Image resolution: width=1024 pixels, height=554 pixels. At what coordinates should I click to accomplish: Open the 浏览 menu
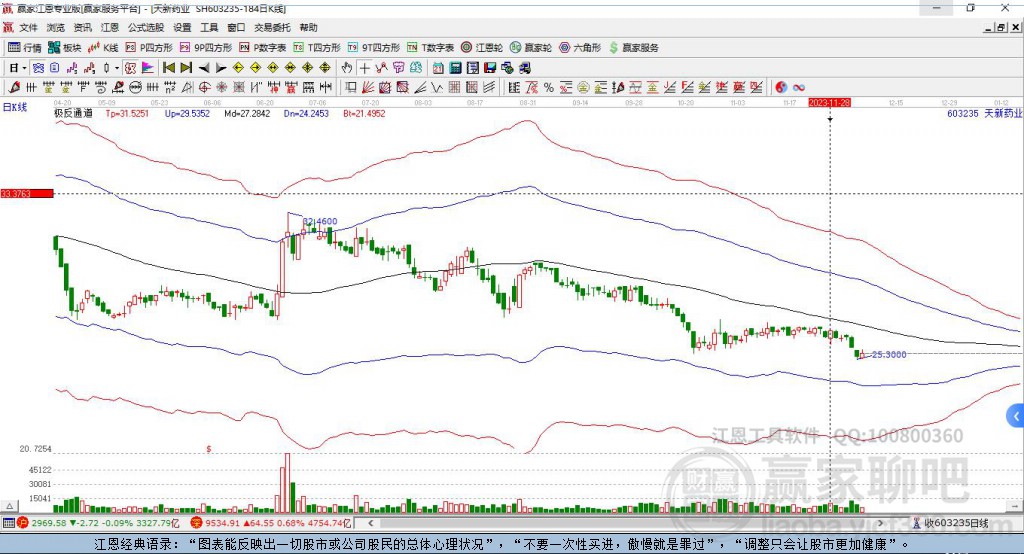pos(56,27)
